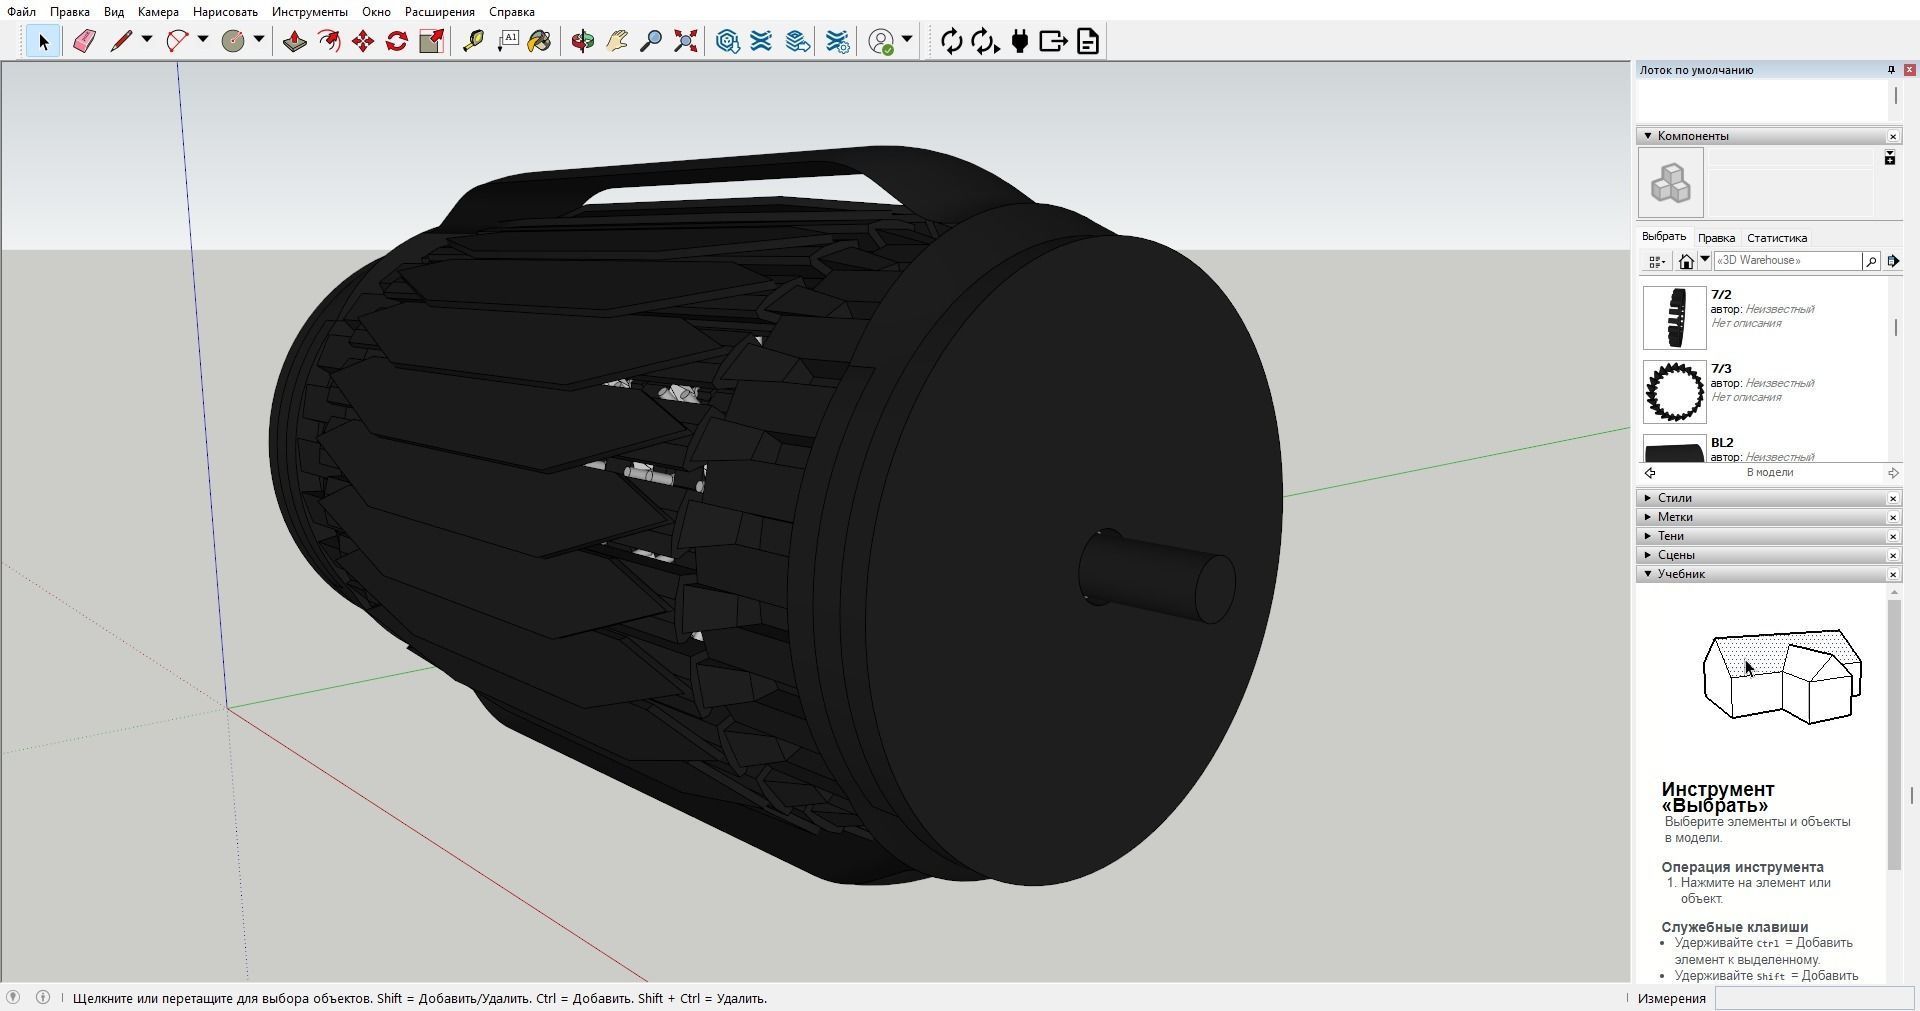Open the component navigation dropdown beside home
The height and width of the screenshot is (1011, 1920).
pyautogui.click(x=1705, y=260)
